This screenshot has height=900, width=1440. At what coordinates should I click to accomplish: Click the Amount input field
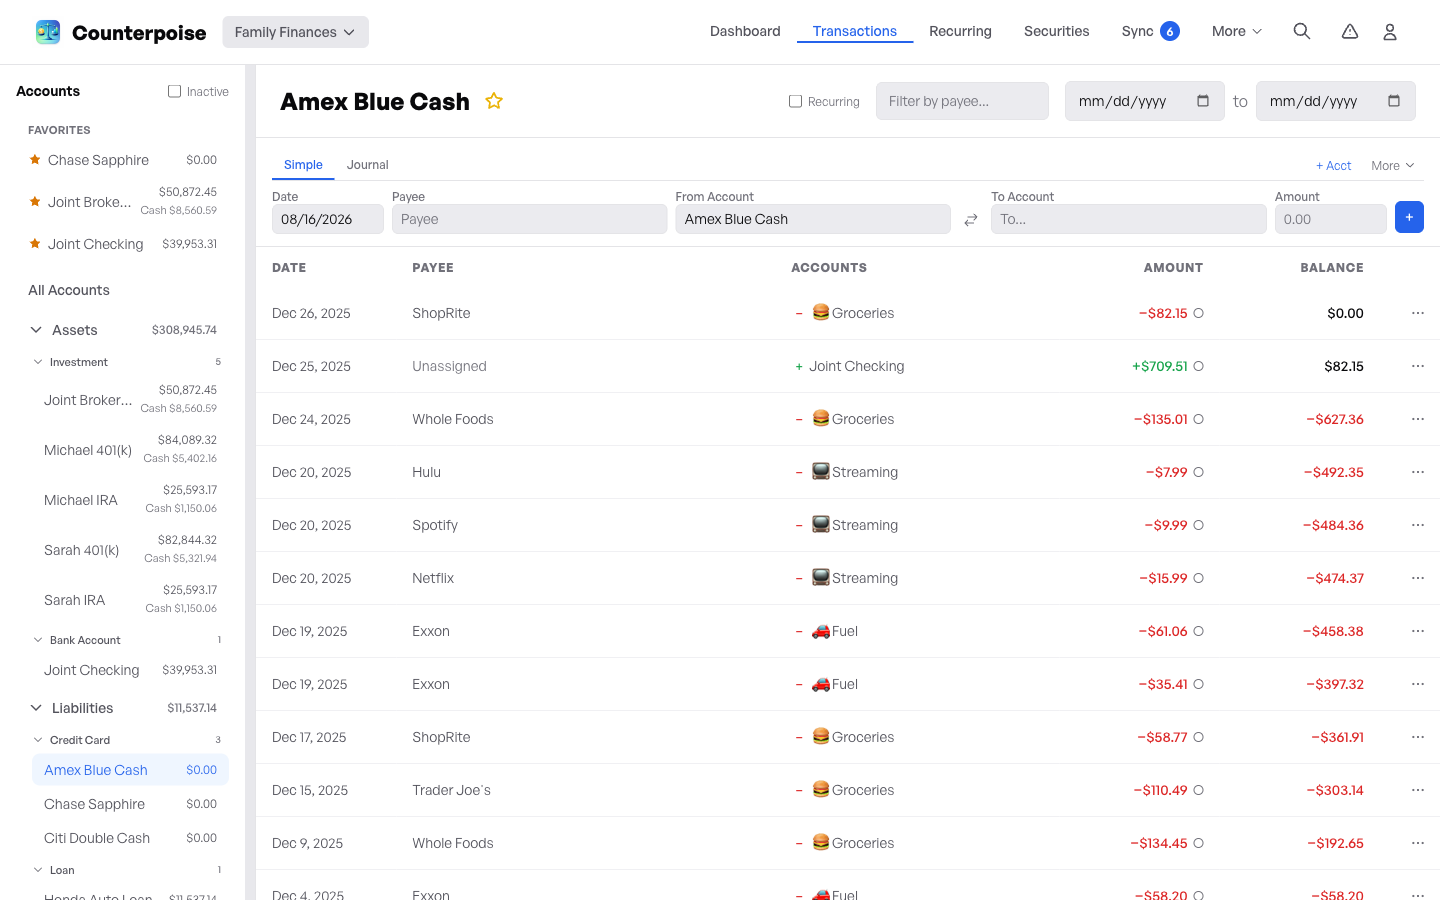(1330, 219)
